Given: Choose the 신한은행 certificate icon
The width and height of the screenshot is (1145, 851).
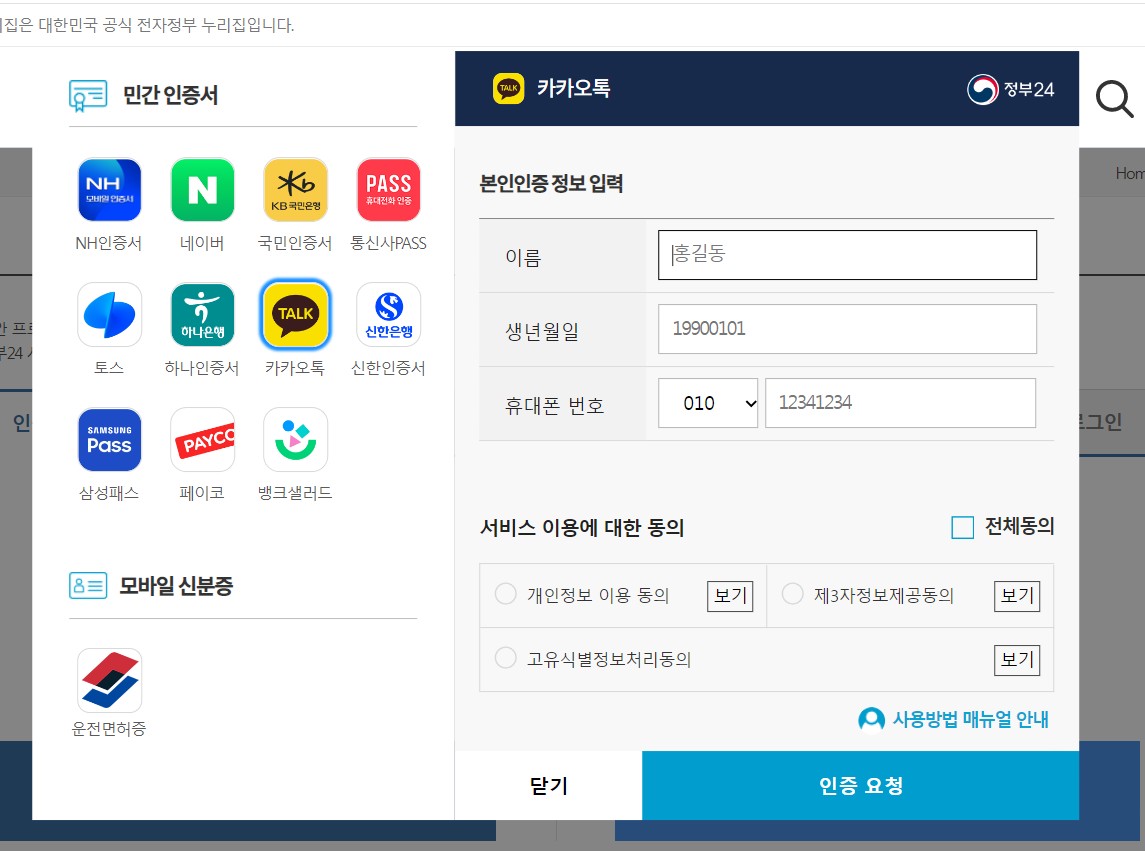Looking at the screenshot, I should [x=388, y=314].
